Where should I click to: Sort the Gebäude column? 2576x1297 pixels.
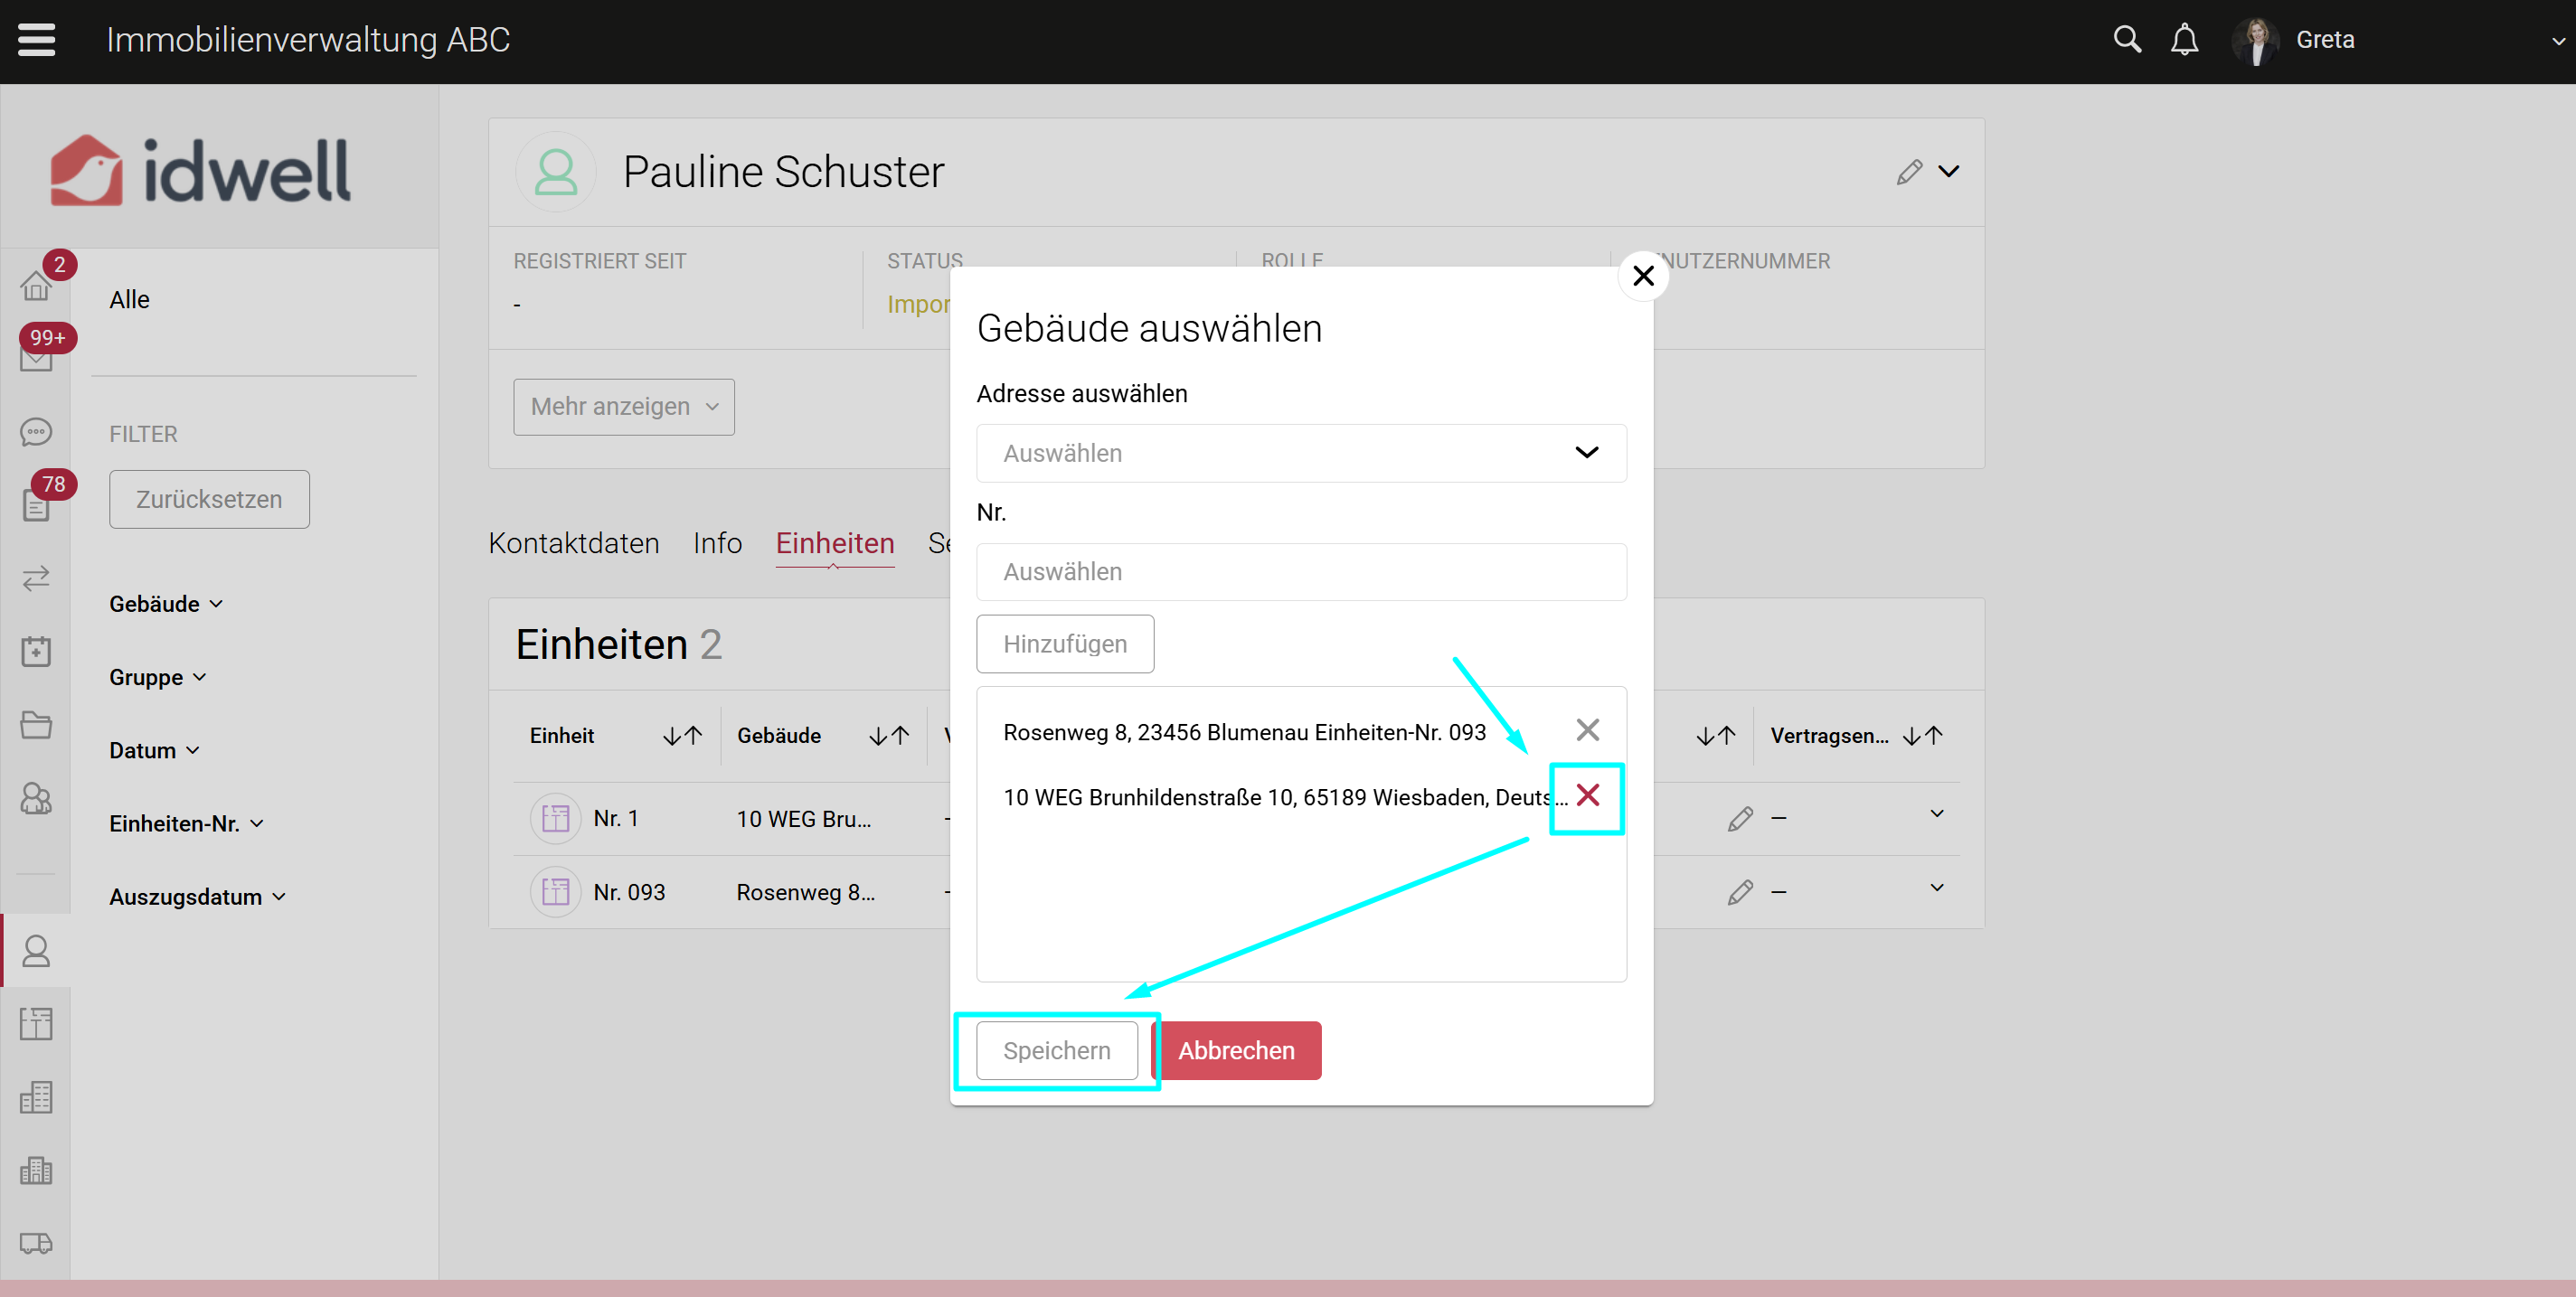889,736
